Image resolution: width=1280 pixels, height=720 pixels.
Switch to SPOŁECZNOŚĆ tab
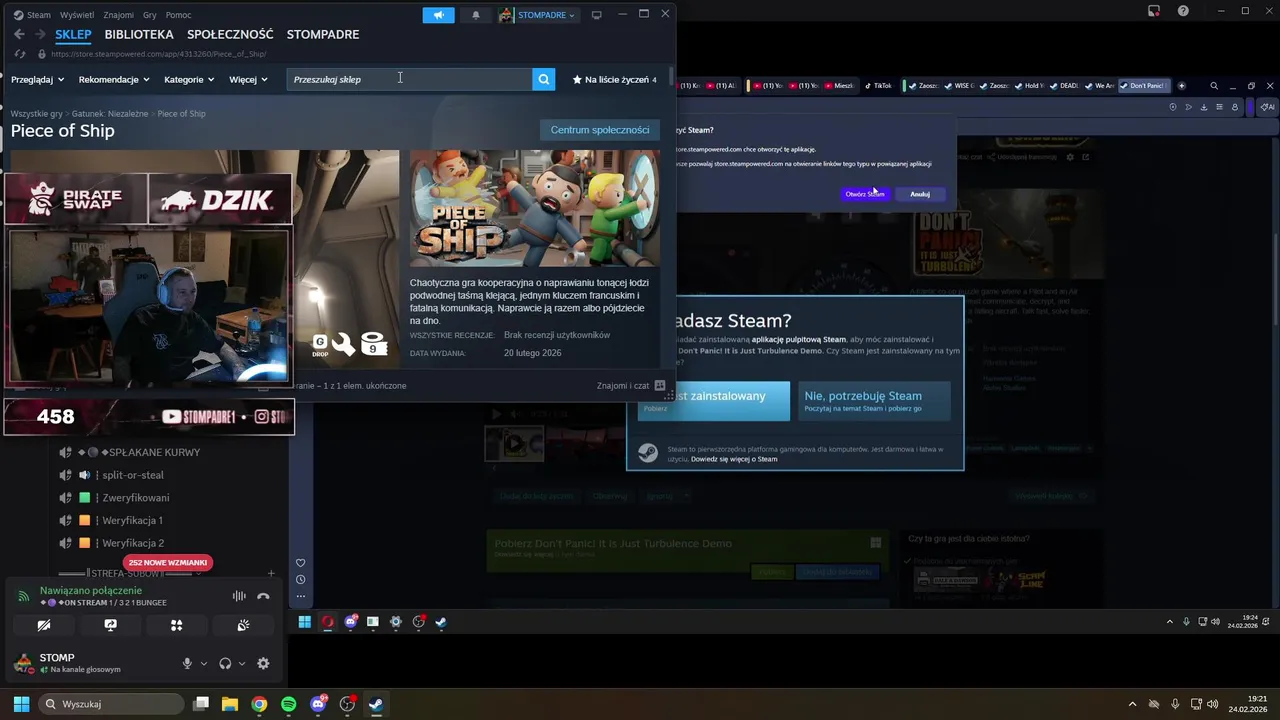[230, 34]
